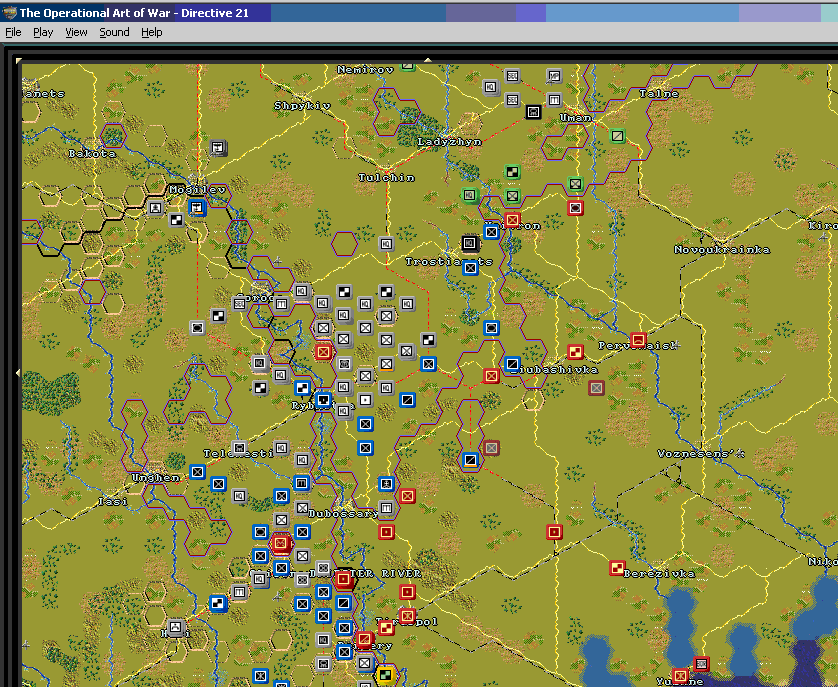The width and height of the screenshot is (838, 689).
Task: Select the green cavalry unit southeast of Uman
Action: (x=617, y=136)
